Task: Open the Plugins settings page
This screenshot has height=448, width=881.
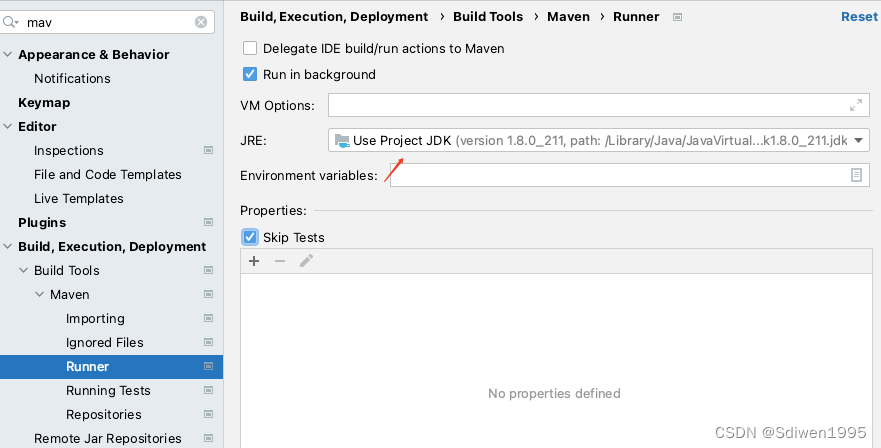Action: click(42, 223)
